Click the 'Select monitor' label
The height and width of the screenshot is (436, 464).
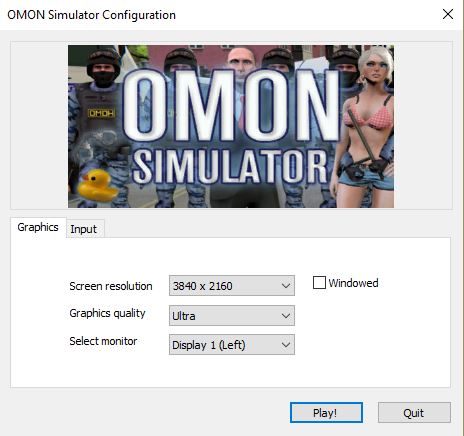[103, 341]
